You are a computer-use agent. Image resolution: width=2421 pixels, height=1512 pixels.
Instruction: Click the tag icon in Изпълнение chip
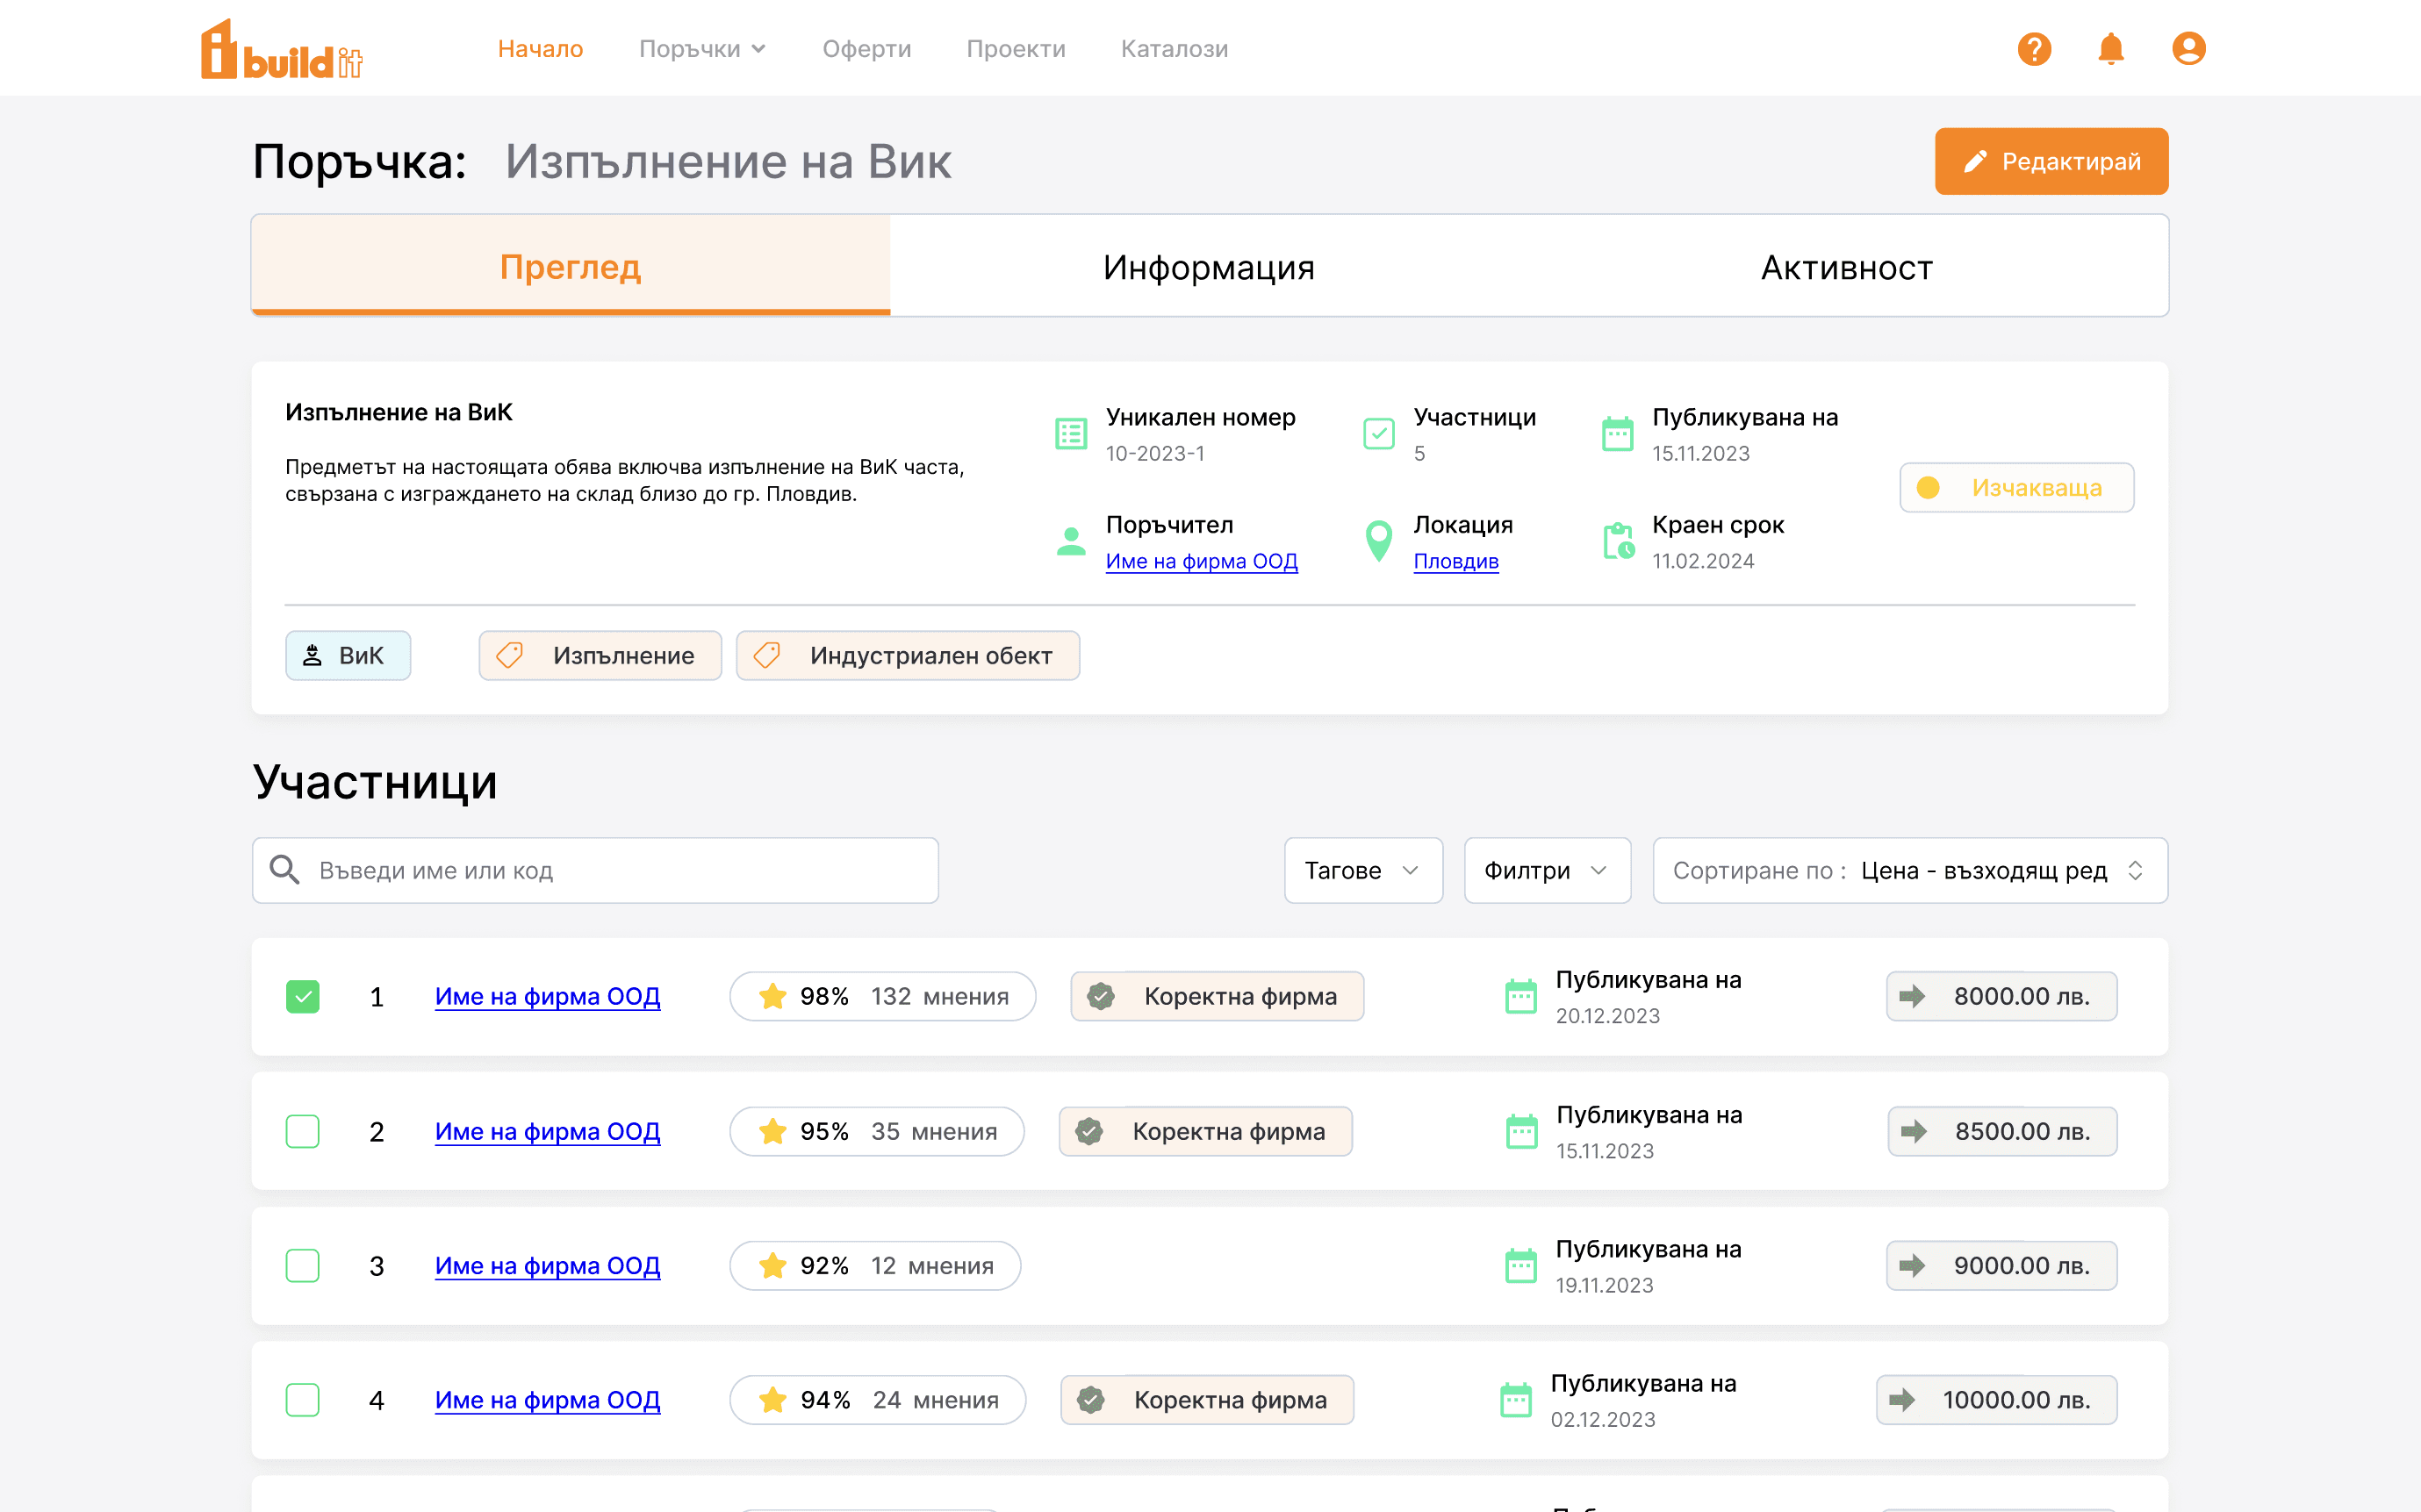tap(510, 656)
